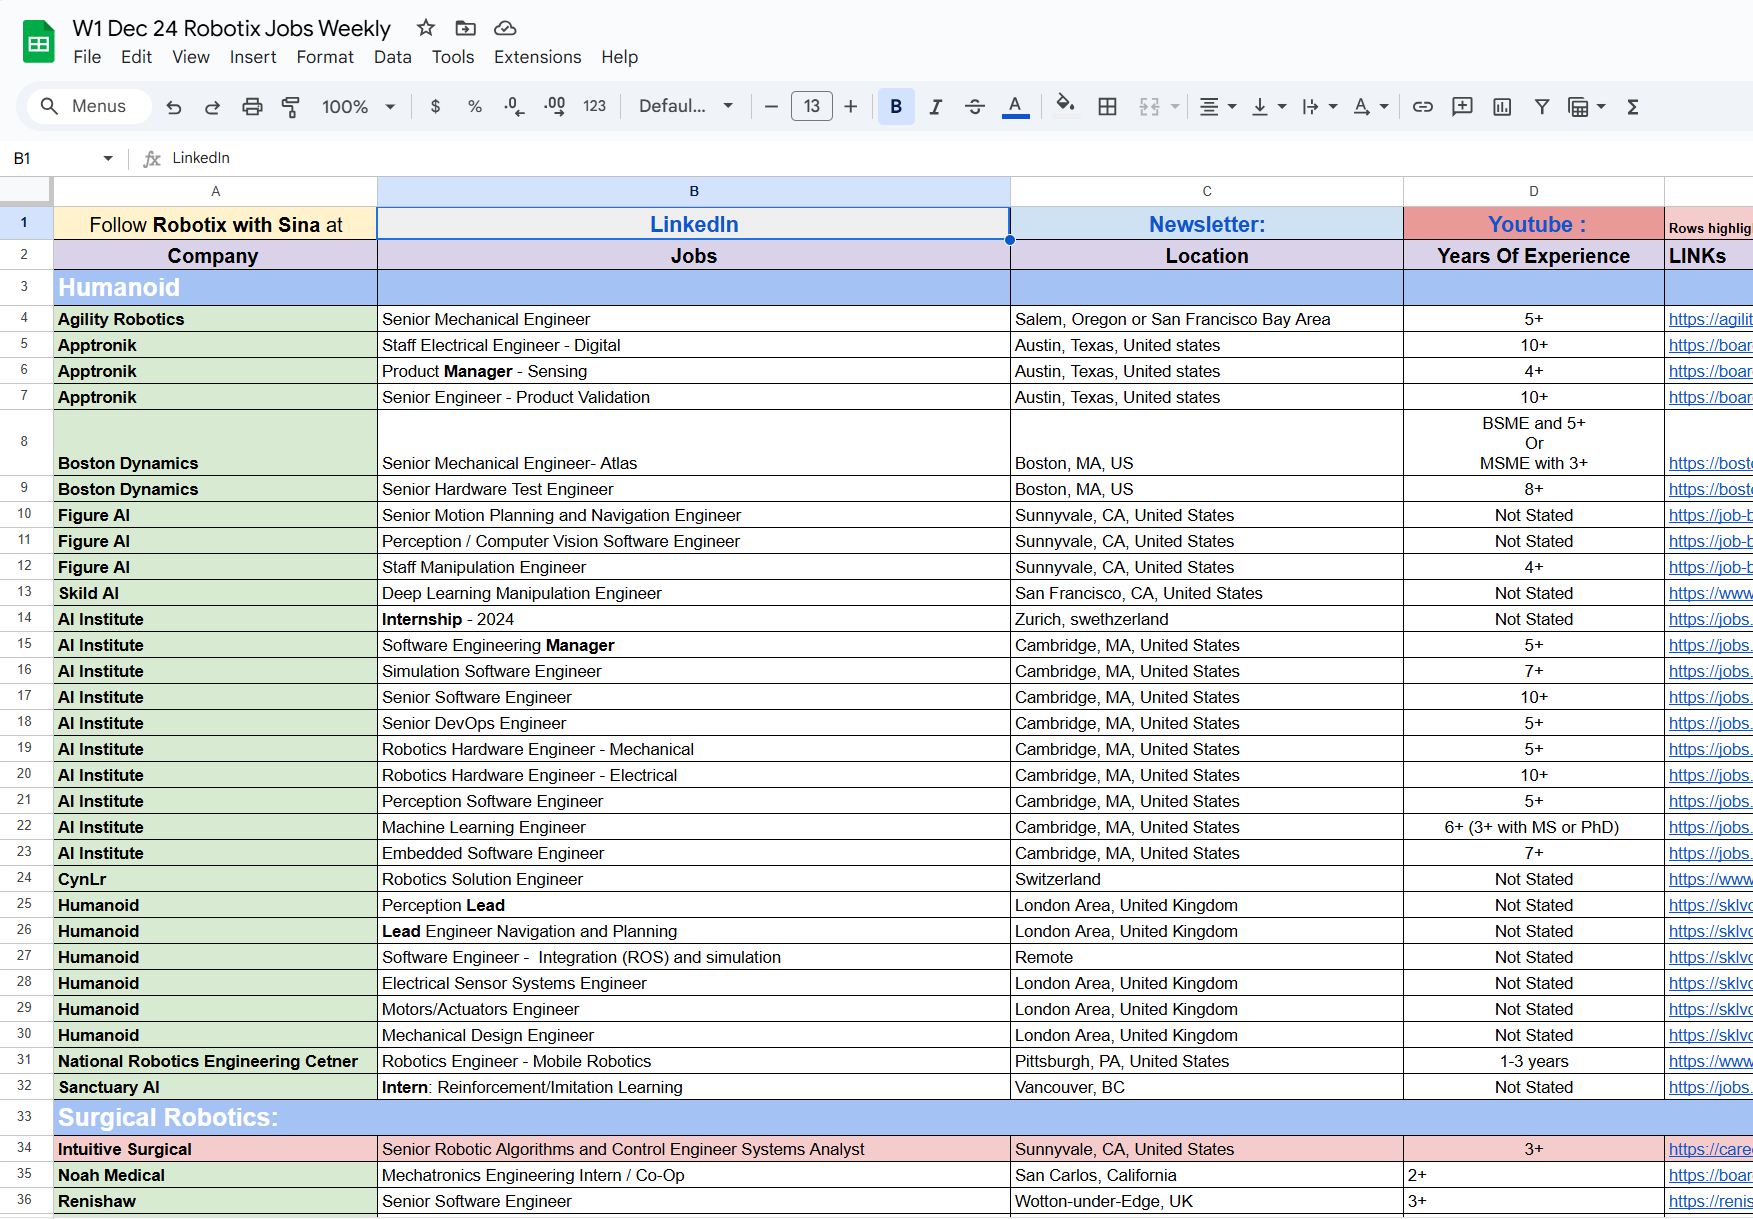Star the document with the star icon
Image resolution: width=1753 pixels, height=1219 pixels.
pyautogui.click(x=426, y=28)
